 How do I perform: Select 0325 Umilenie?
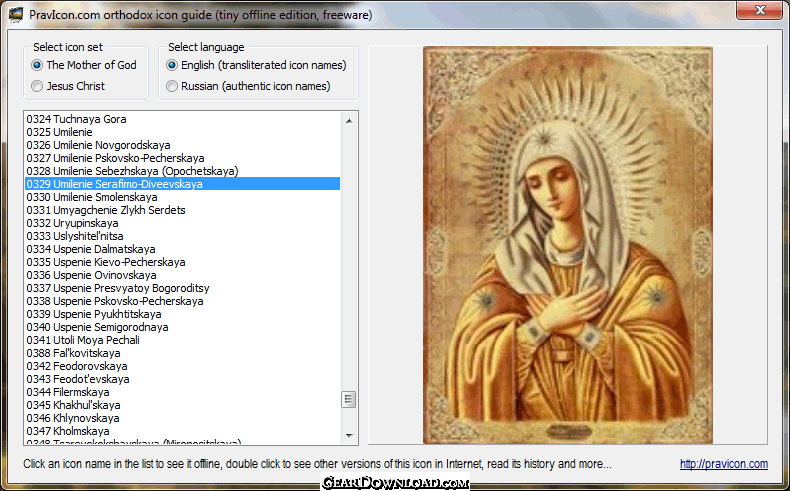(x=183, y=132)
